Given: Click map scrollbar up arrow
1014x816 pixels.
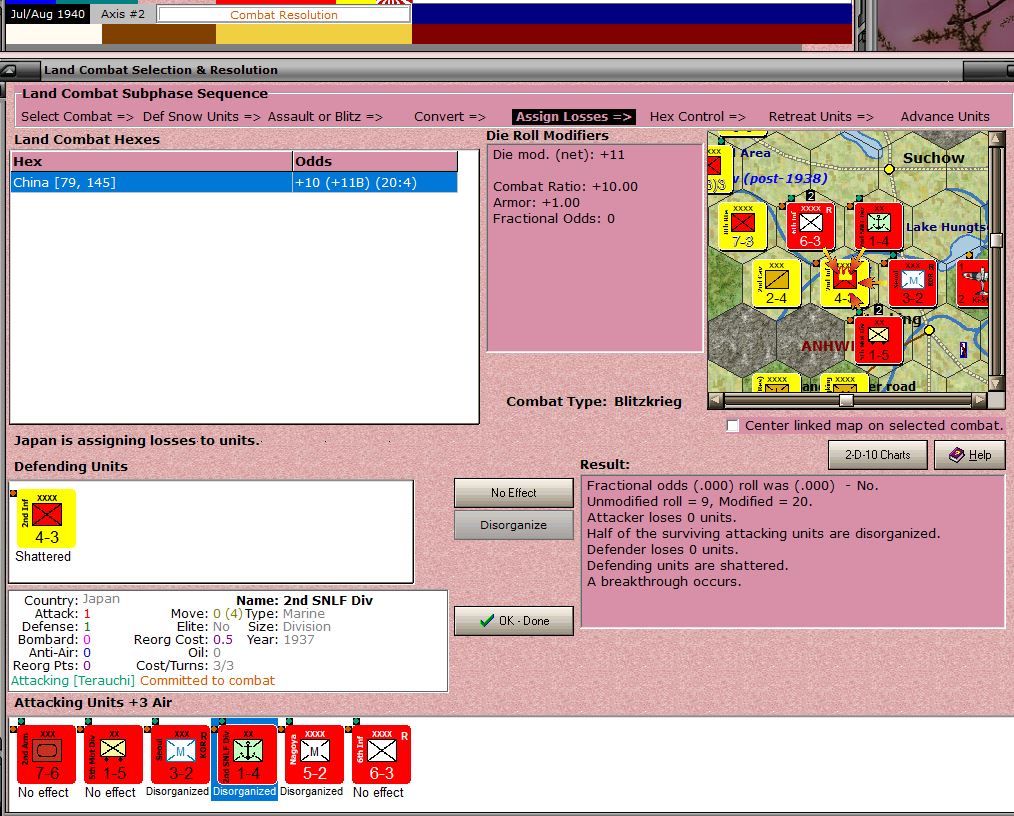Looking at the screenshot, I should pyautogui.click(x=997, y=138).
